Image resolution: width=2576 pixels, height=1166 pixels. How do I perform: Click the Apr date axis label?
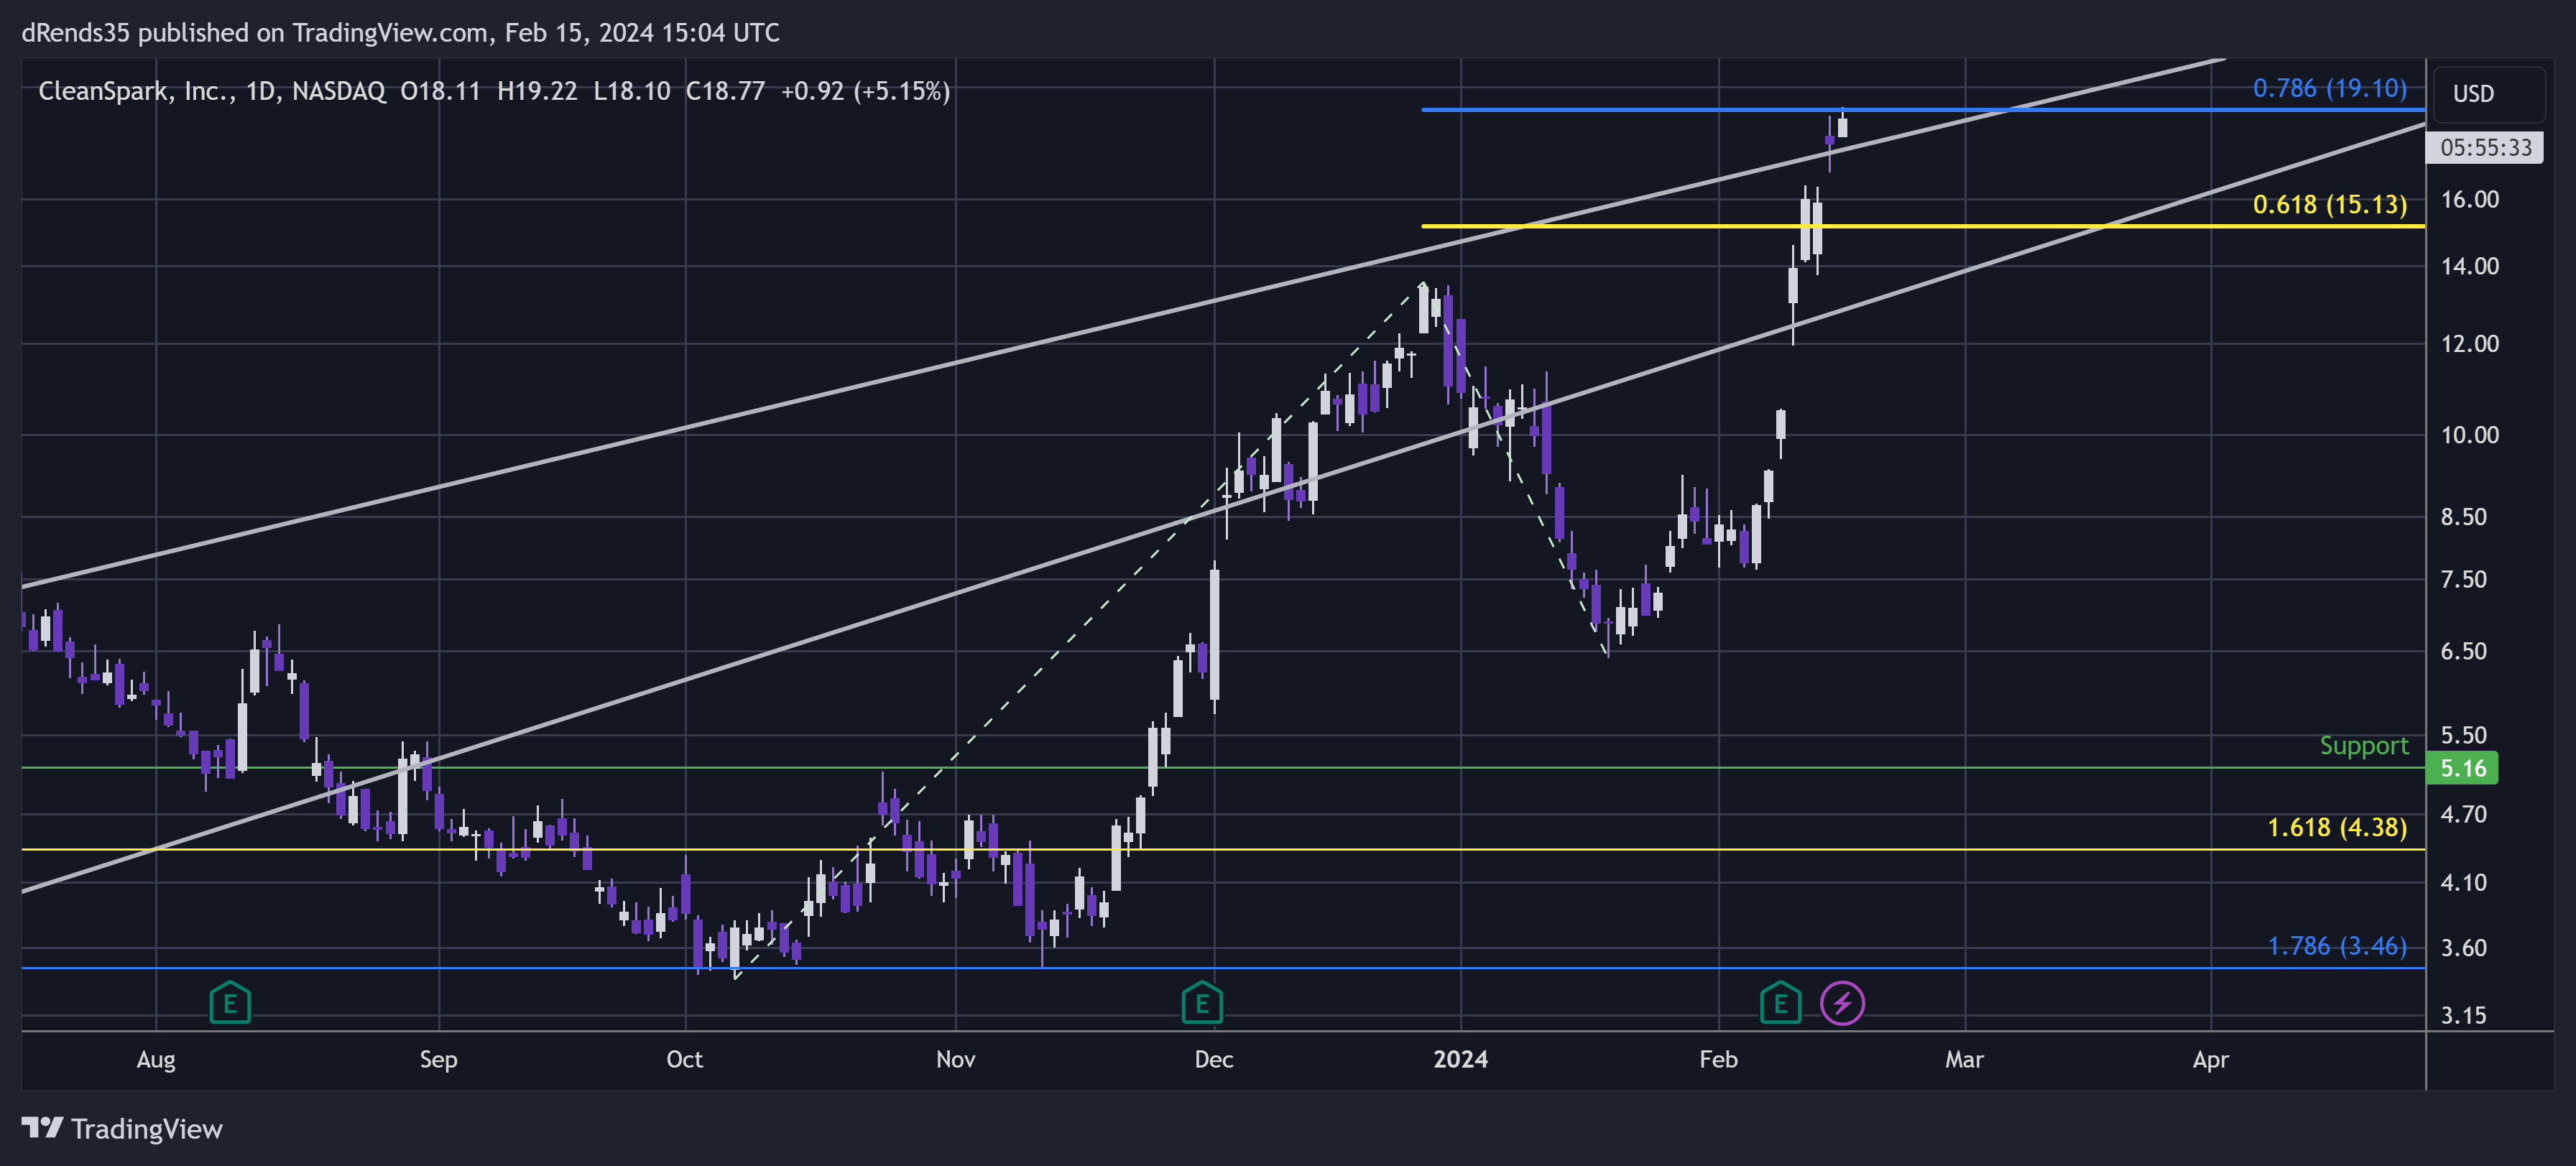coord(2210,1059)
